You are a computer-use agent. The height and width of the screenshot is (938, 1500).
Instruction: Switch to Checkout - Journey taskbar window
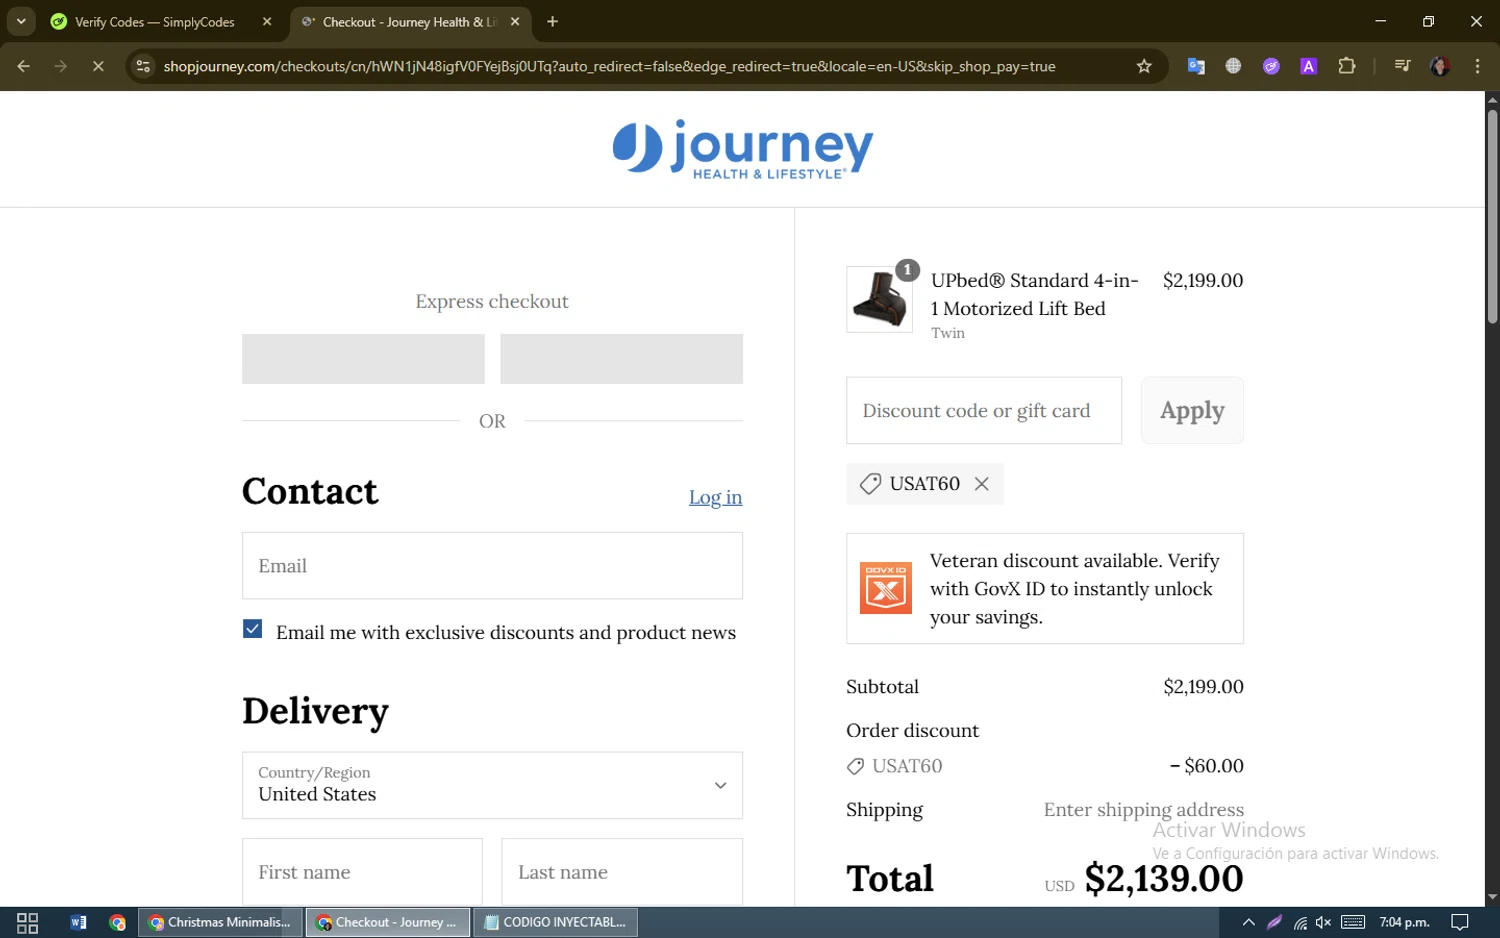[x=388, y=922]
